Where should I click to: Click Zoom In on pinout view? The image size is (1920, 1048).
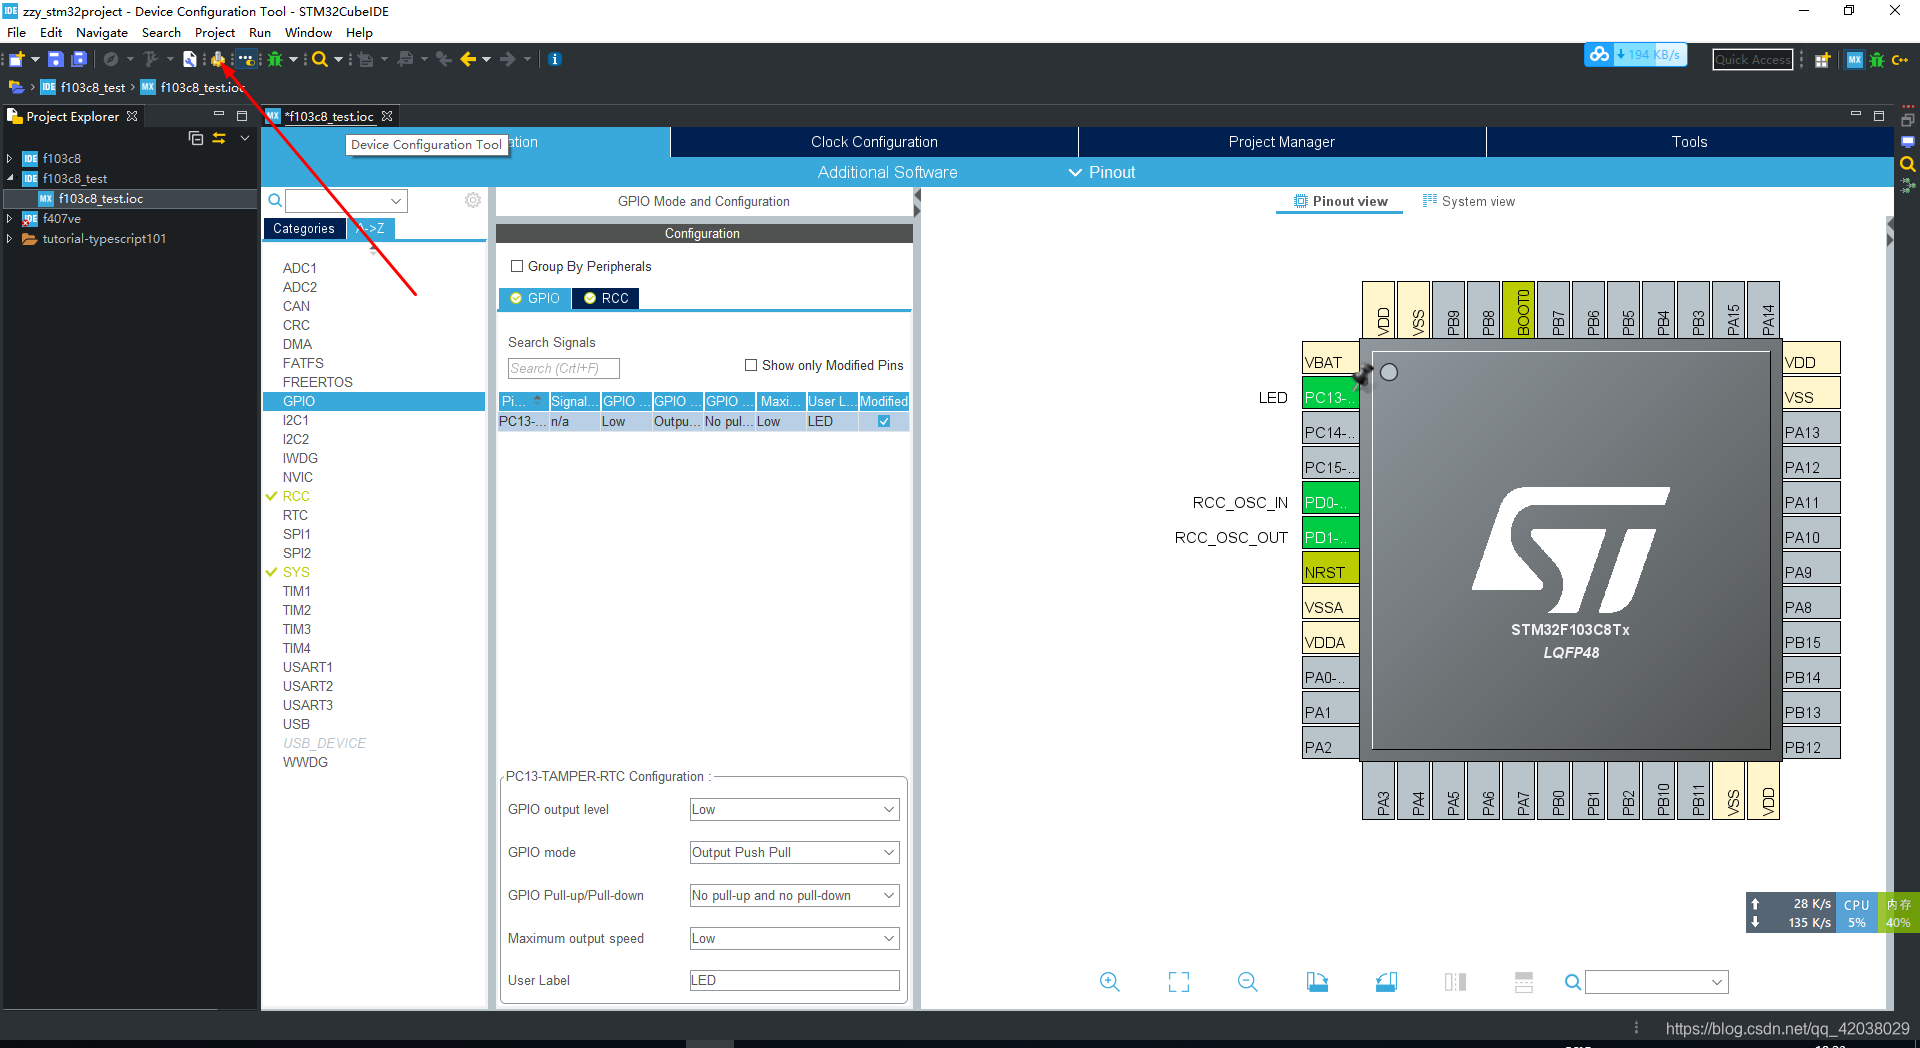point(1109,982)
